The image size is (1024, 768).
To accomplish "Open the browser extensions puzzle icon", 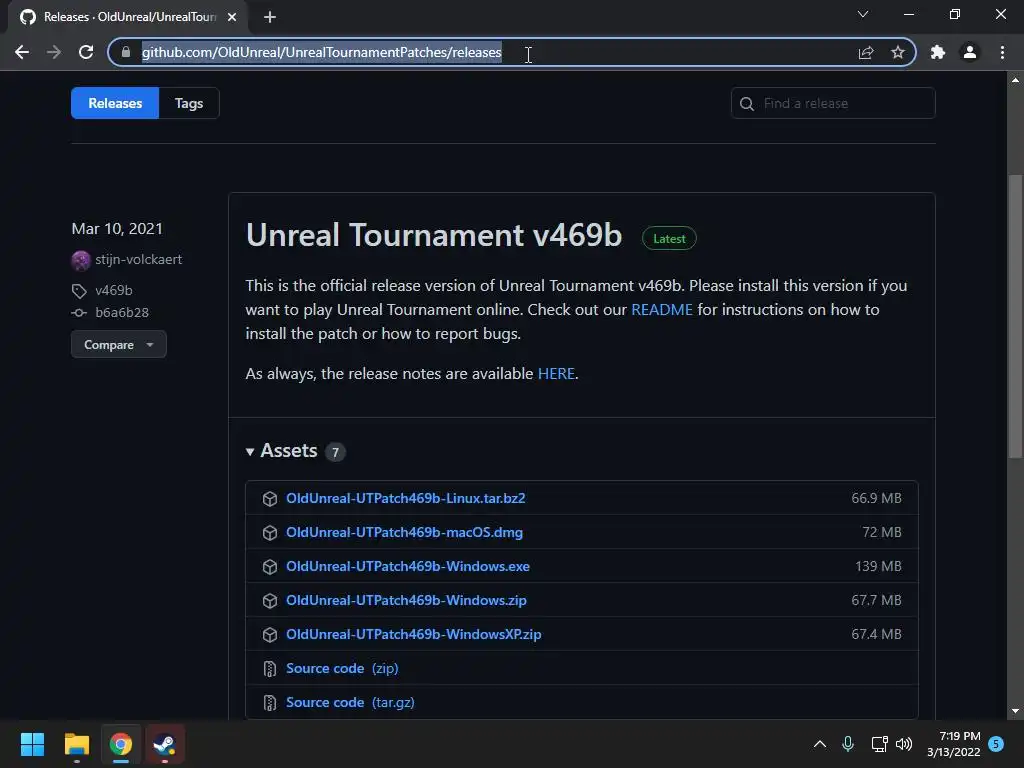I will coord(938,52).
